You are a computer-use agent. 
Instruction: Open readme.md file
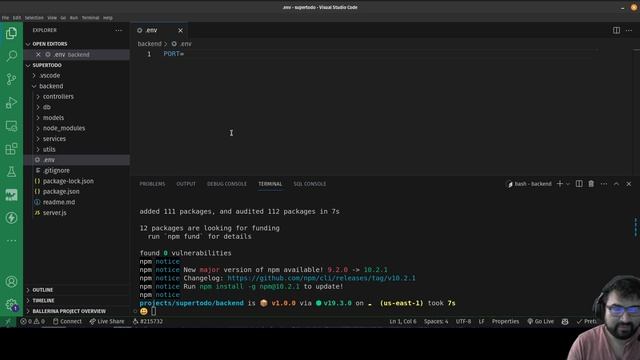click(59, 202)
